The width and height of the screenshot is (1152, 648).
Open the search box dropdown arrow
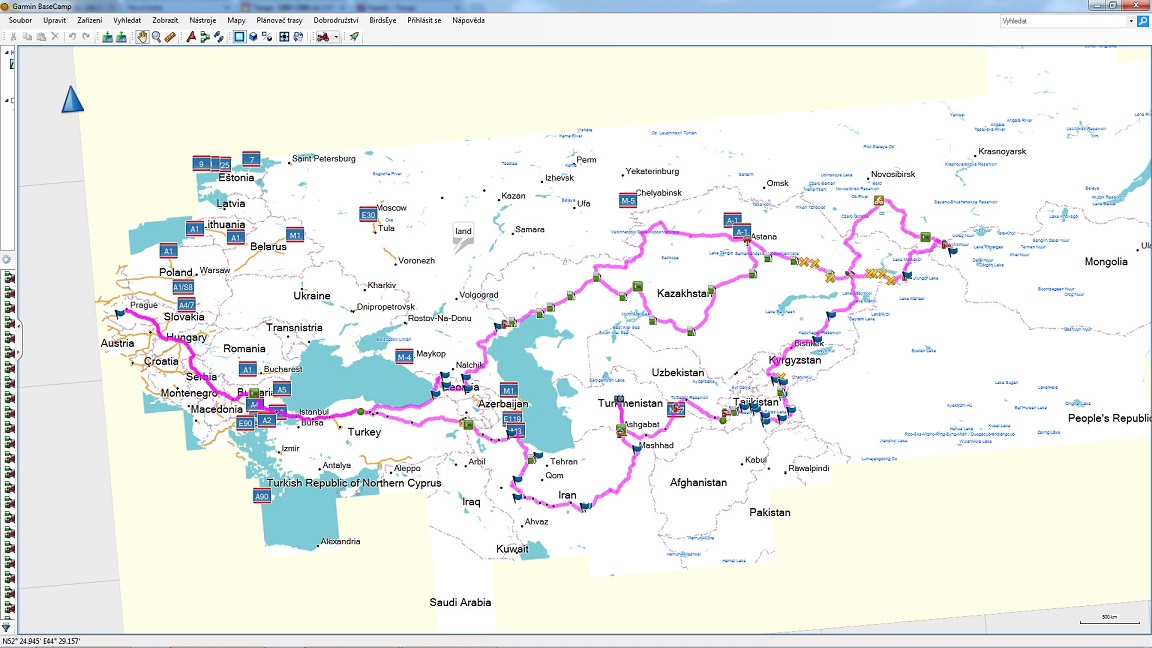1130,20
